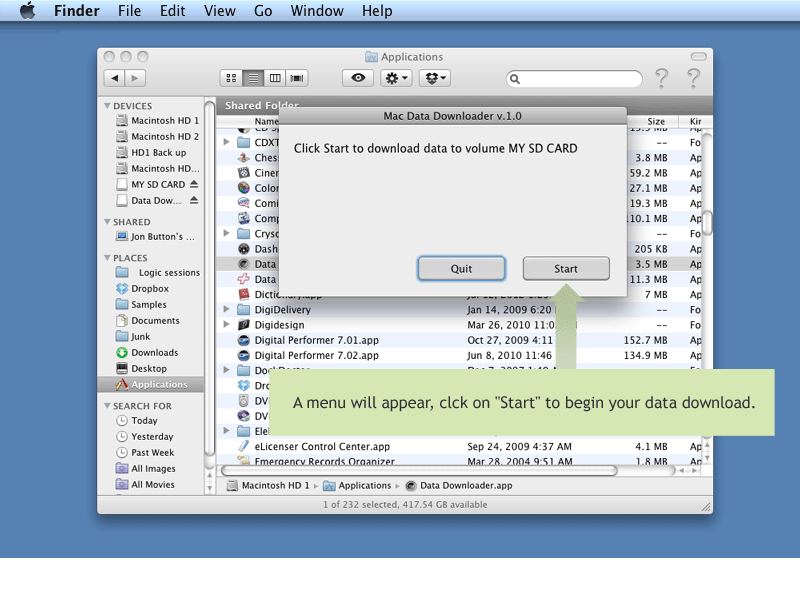Click the Quit button in the dialog

(x=461, y=268)
